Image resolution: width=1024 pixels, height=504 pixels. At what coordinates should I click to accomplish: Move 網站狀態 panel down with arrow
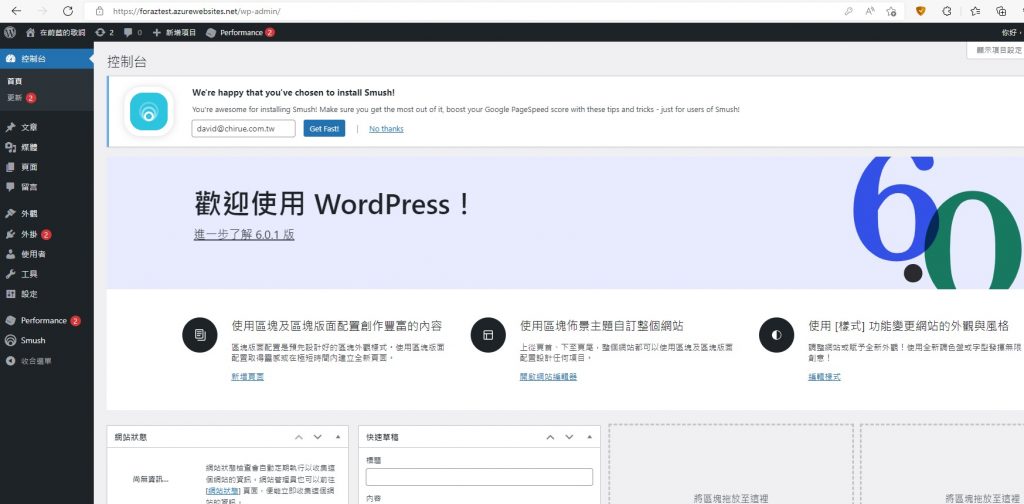317,437
